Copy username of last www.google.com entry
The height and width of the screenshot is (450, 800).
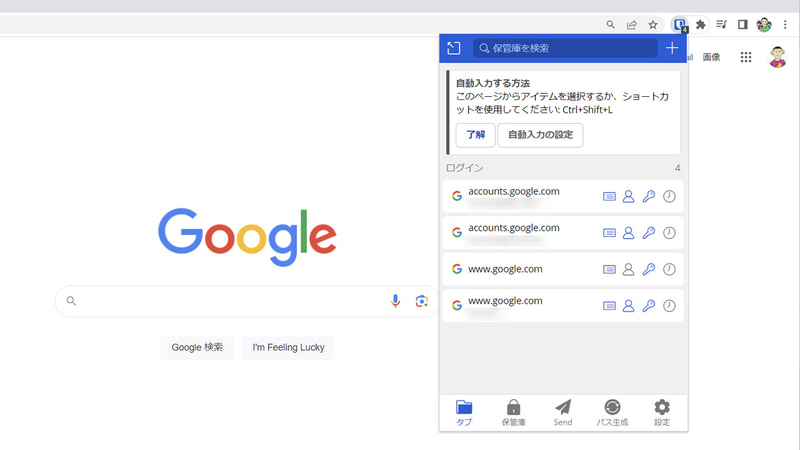[629, 306]
